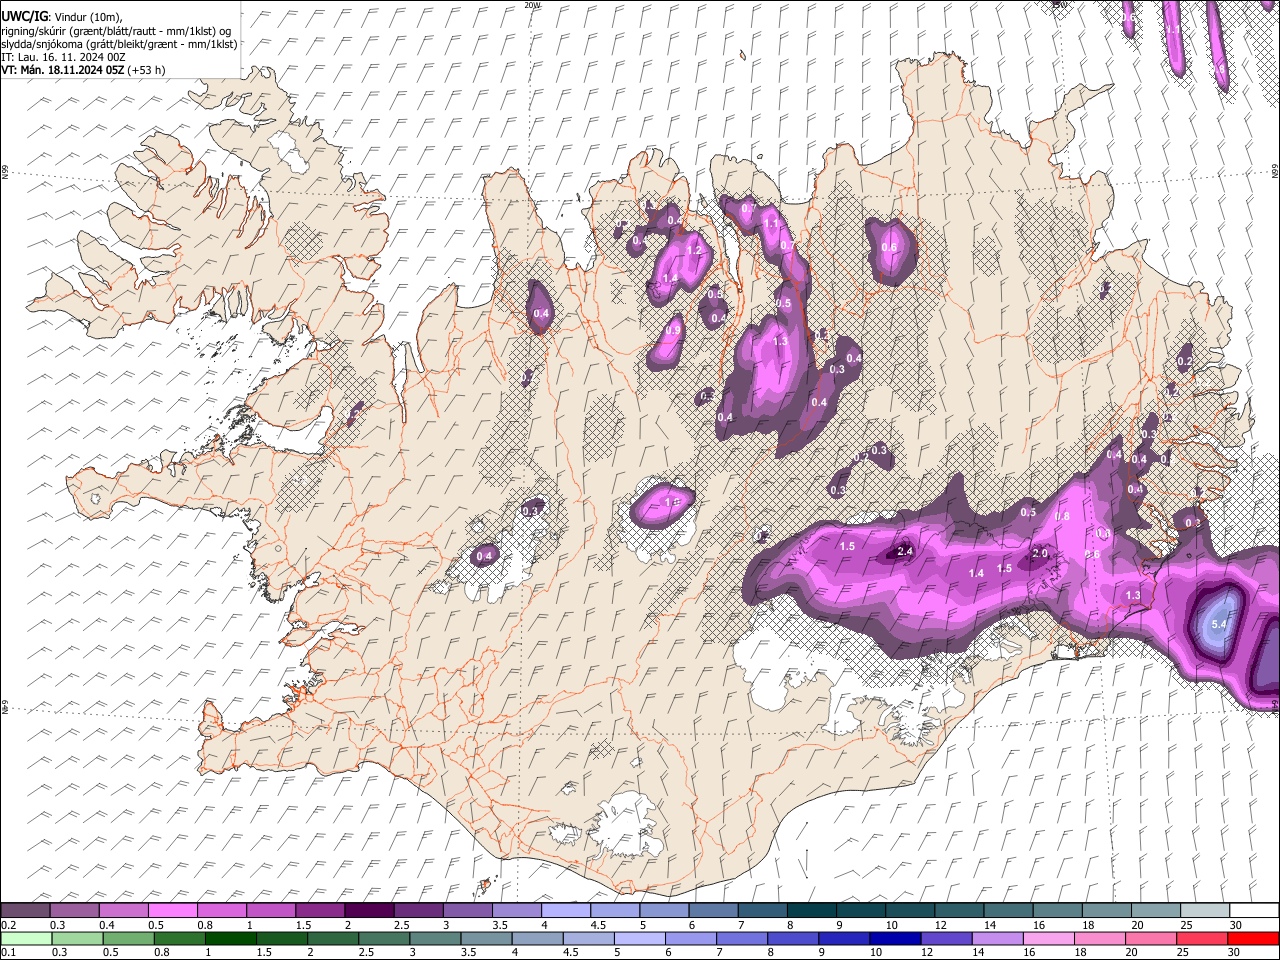Click the bright red 30+ rain legend swatch
Screen dimensions: 1280x960
pos(1254,939)
